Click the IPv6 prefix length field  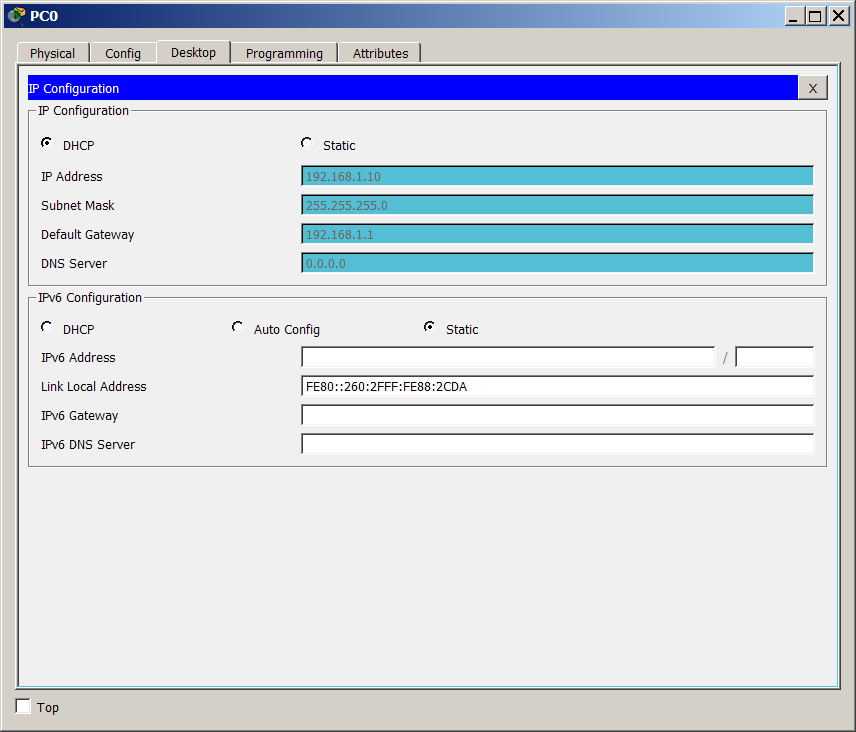[774, 357]
